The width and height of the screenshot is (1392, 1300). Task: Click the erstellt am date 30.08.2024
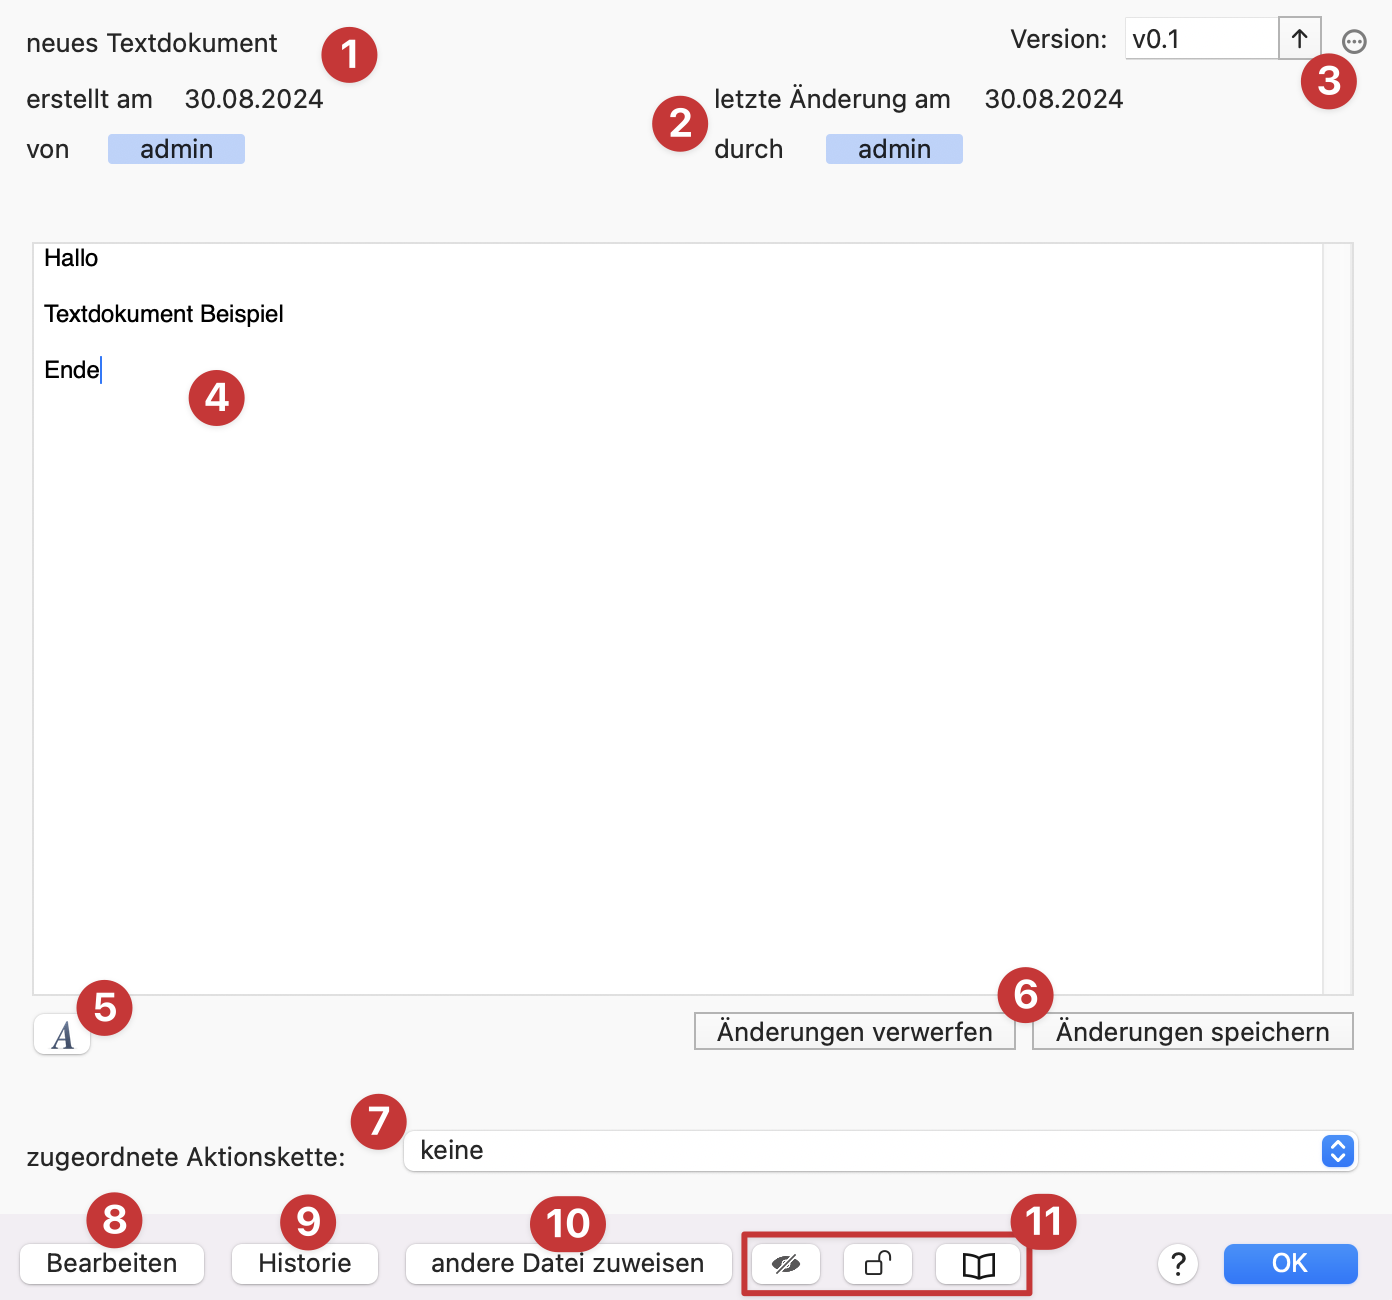[254, 99]
